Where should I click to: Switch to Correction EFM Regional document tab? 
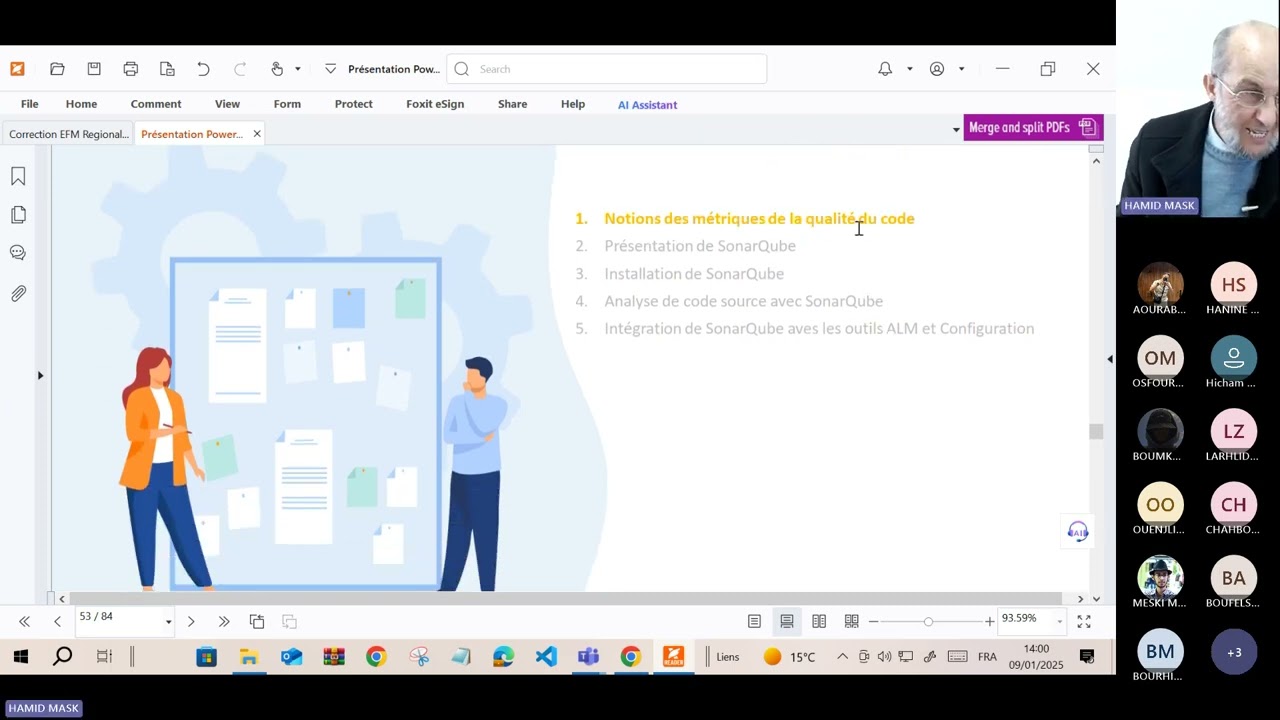68,134
